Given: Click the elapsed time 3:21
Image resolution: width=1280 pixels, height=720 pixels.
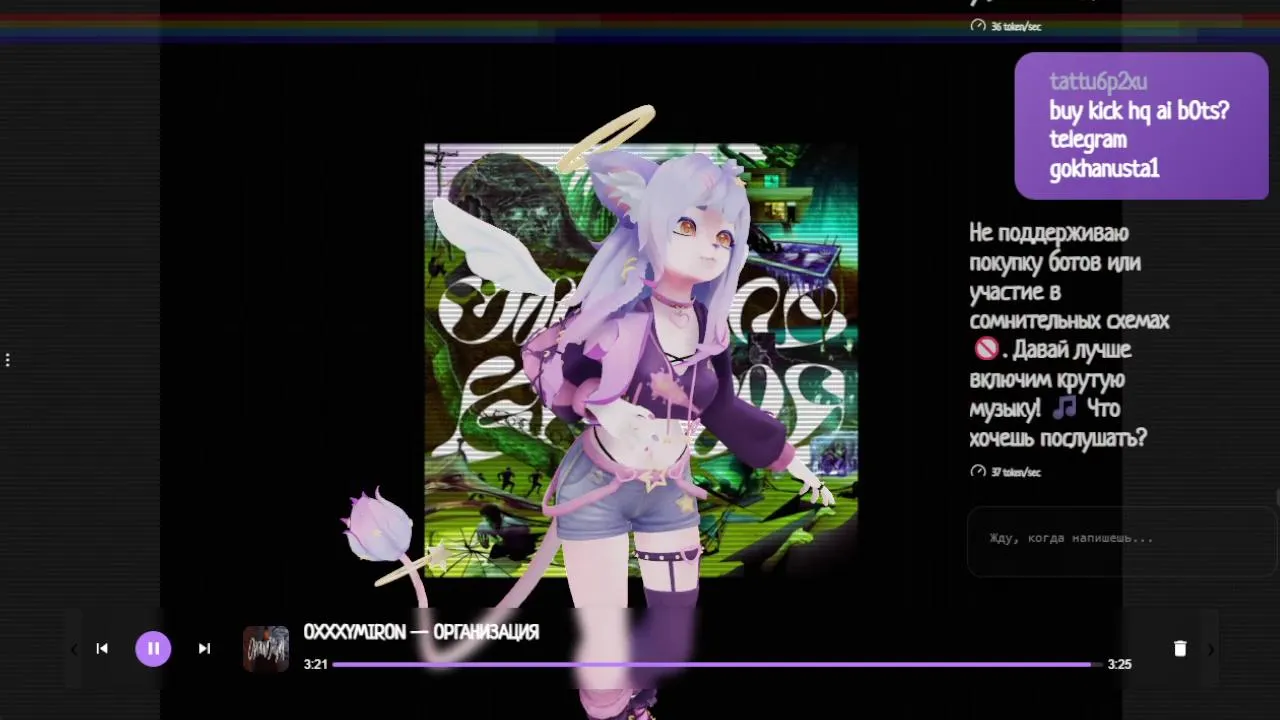Looking at the screenshot, I should 316,664.
